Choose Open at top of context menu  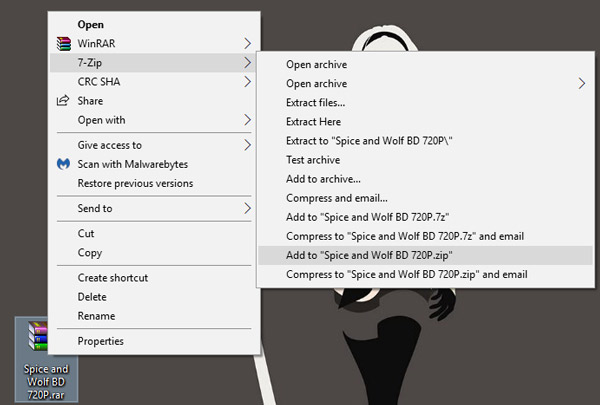pyautogui.click(x=155, y=24)
